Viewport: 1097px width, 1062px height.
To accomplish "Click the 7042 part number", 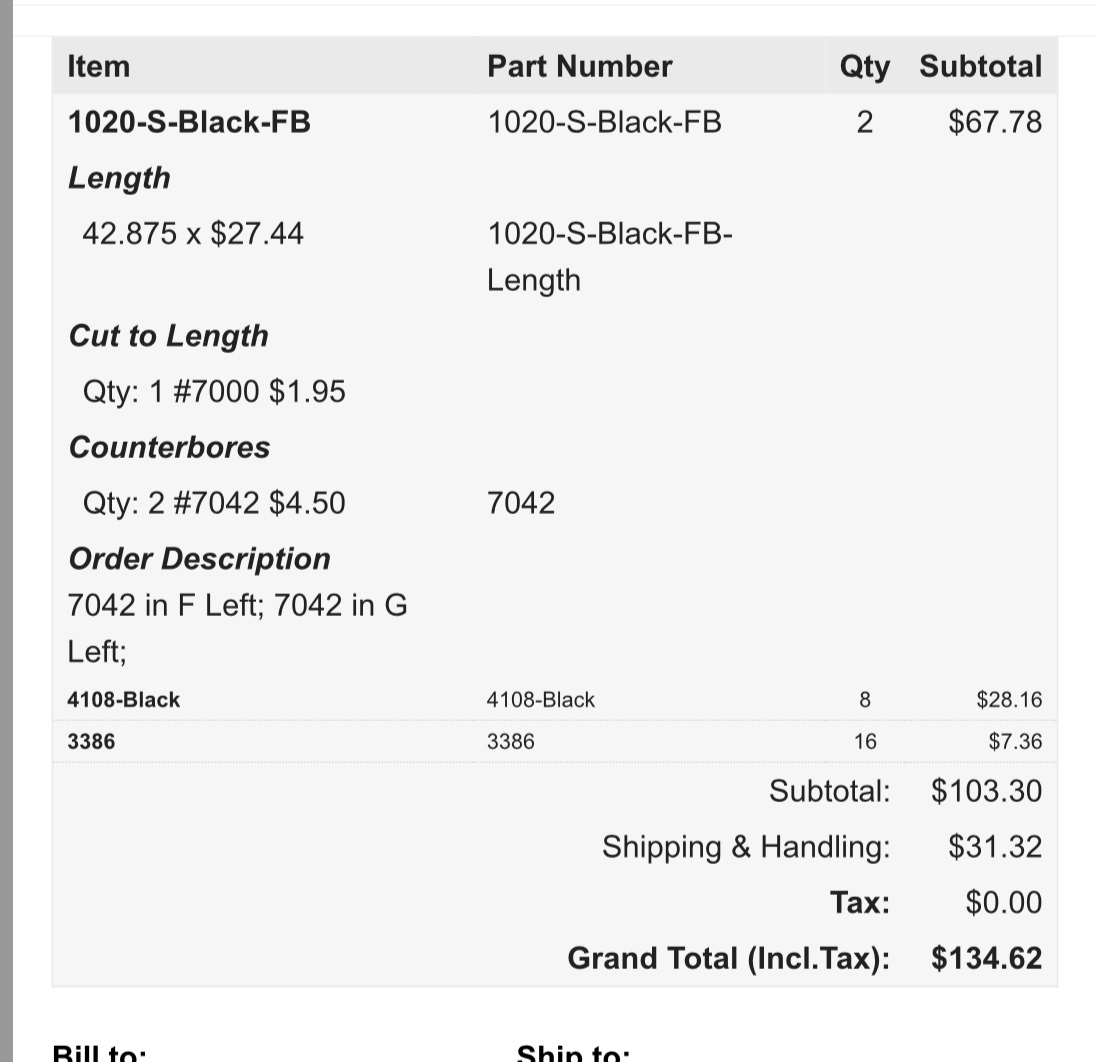I will coord(521,503).
